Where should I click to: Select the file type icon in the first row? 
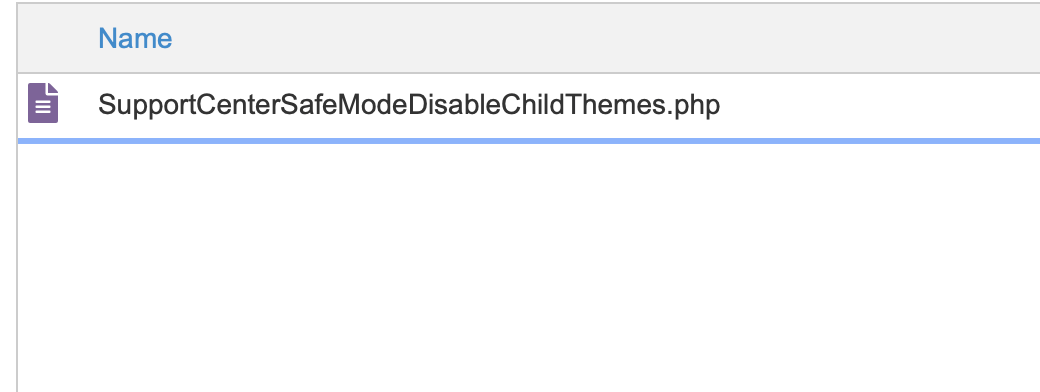pos(43,103)
